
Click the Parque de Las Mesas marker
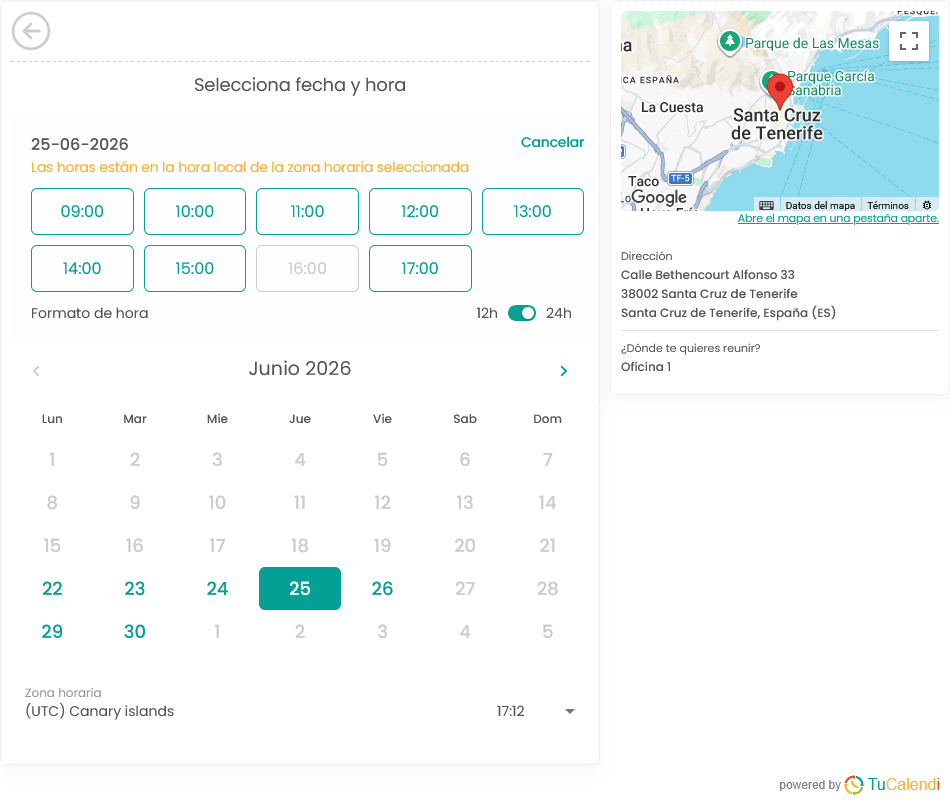(729, 42)
